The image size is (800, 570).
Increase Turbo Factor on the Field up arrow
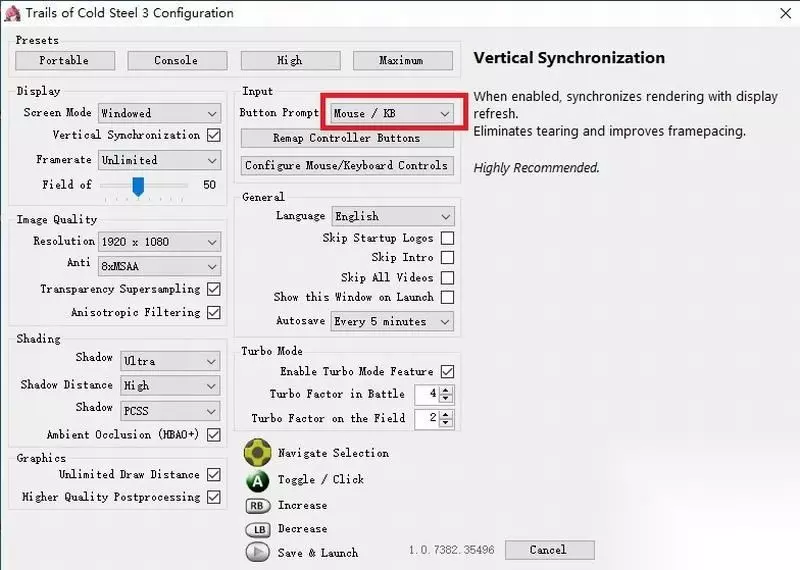(x=446, y=414)
